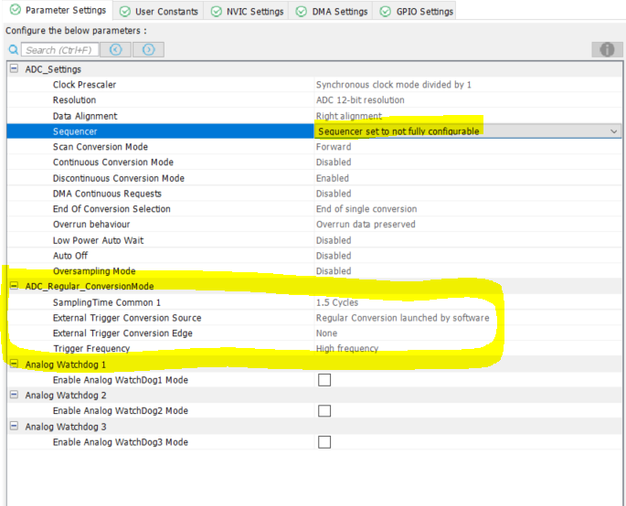
Task: Click Scan Conversion value 'Forward'
Action: click(x=334, y=147)
